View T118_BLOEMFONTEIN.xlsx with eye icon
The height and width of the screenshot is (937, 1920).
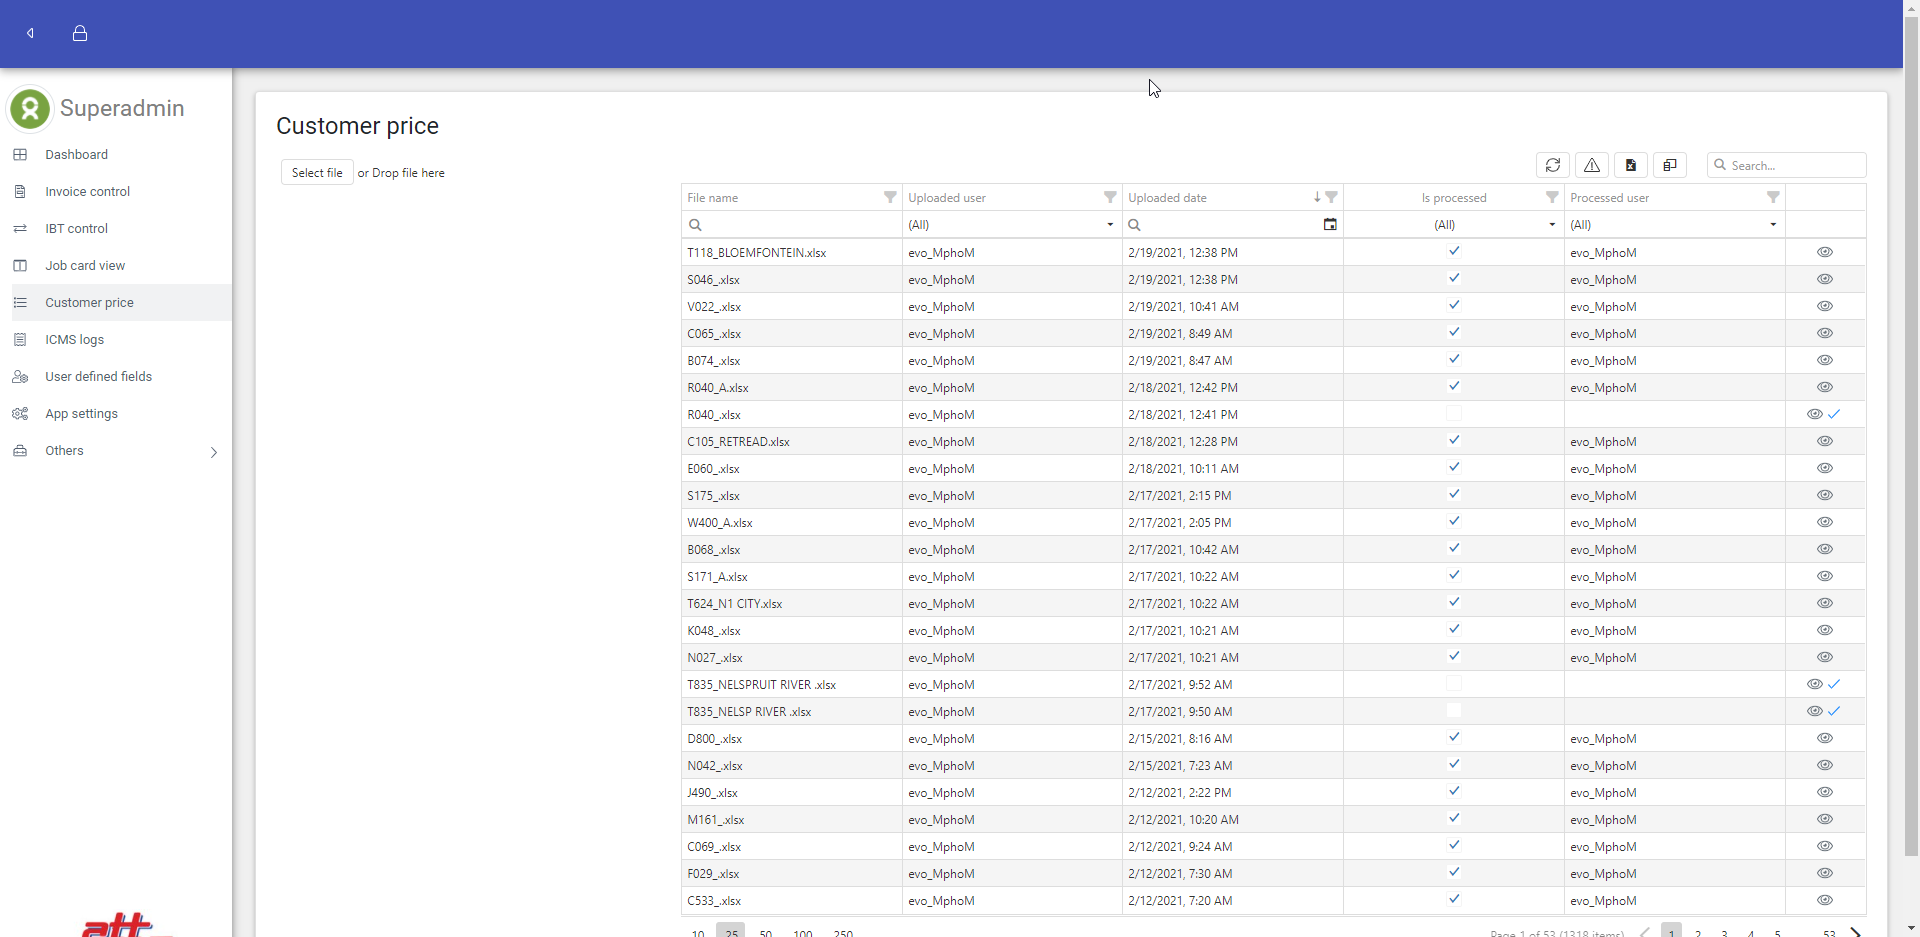pos(1824,252)
